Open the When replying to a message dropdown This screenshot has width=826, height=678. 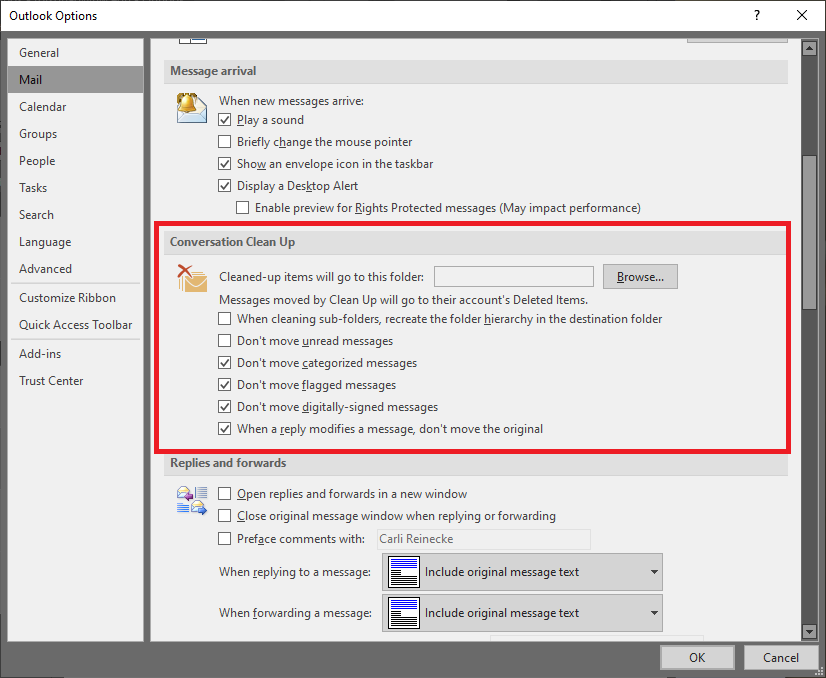point(522,572)
